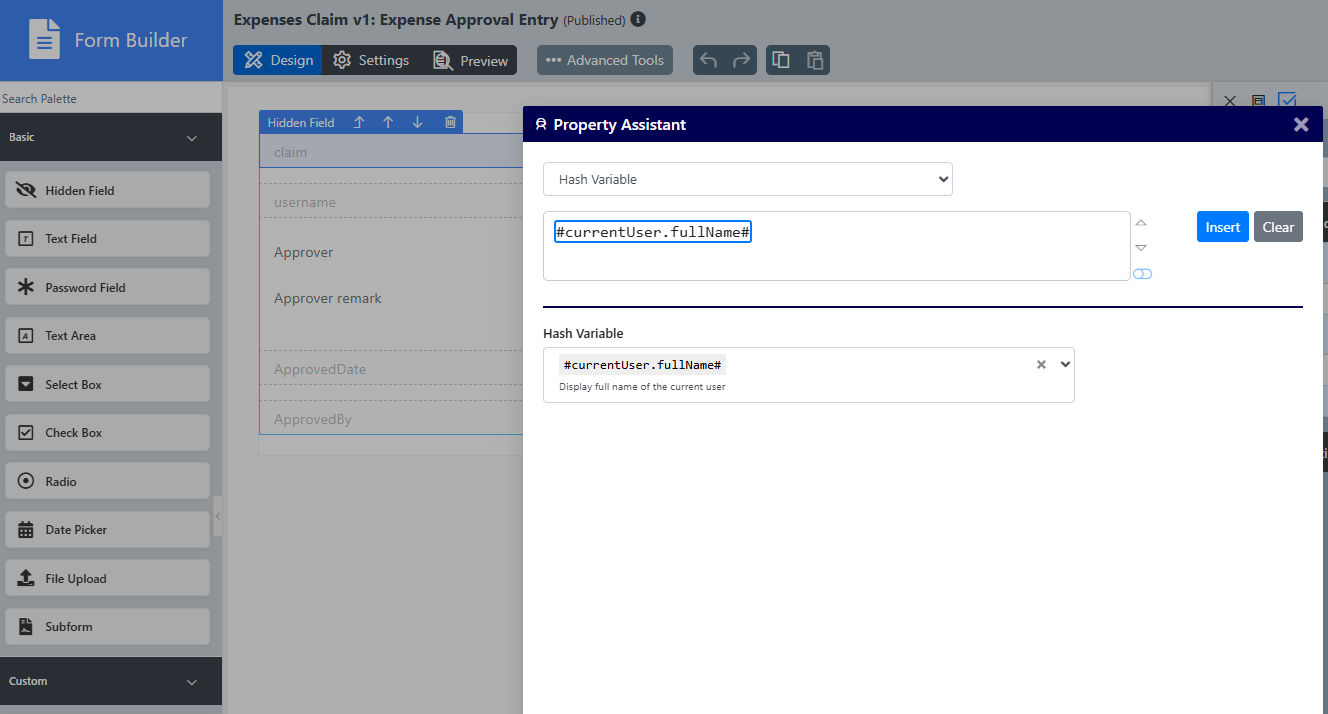Open Advanced Tools

click(x=605, y=60)
